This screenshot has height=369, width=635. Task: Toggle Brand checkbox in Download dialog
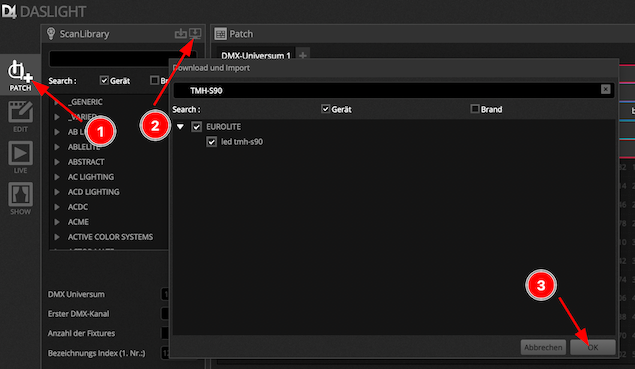(x=475, y=109)
